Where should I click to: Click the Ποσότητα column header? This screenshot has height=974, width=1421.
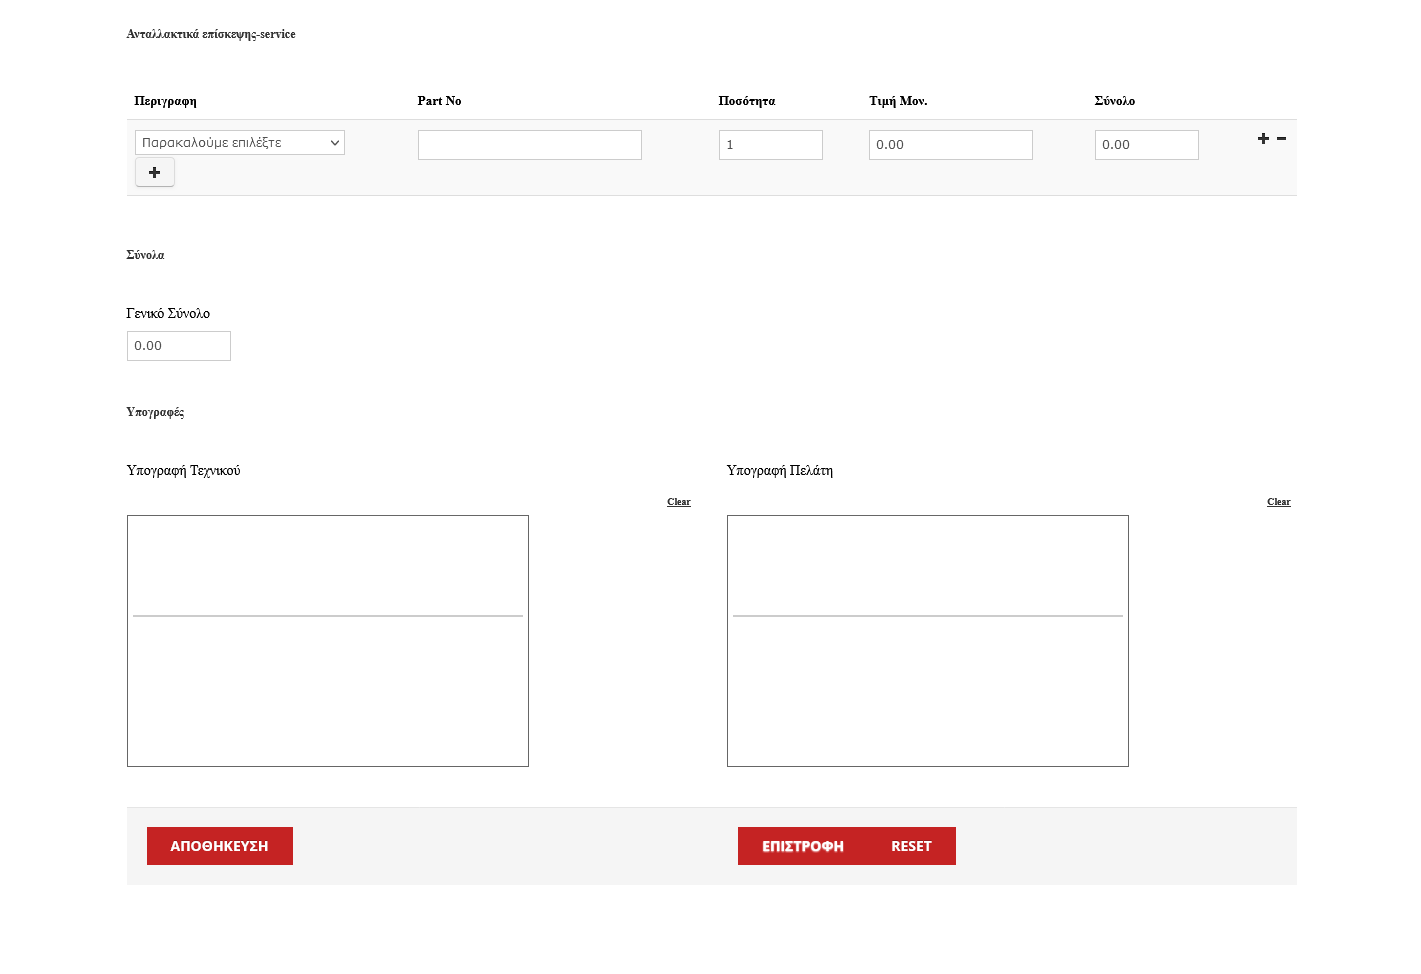click(x=746, y=101)
